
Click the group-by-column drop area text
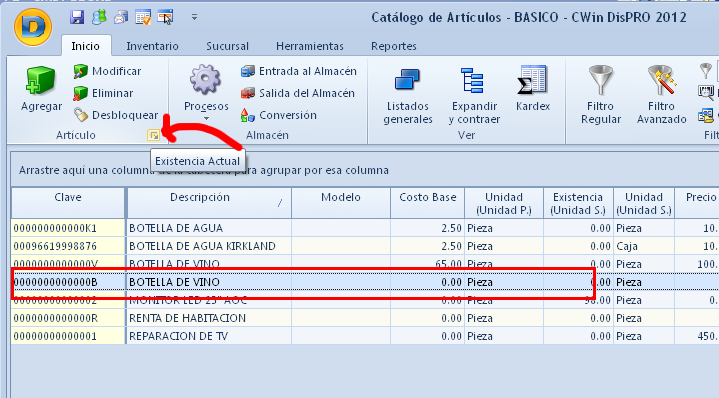pos(204,170)
